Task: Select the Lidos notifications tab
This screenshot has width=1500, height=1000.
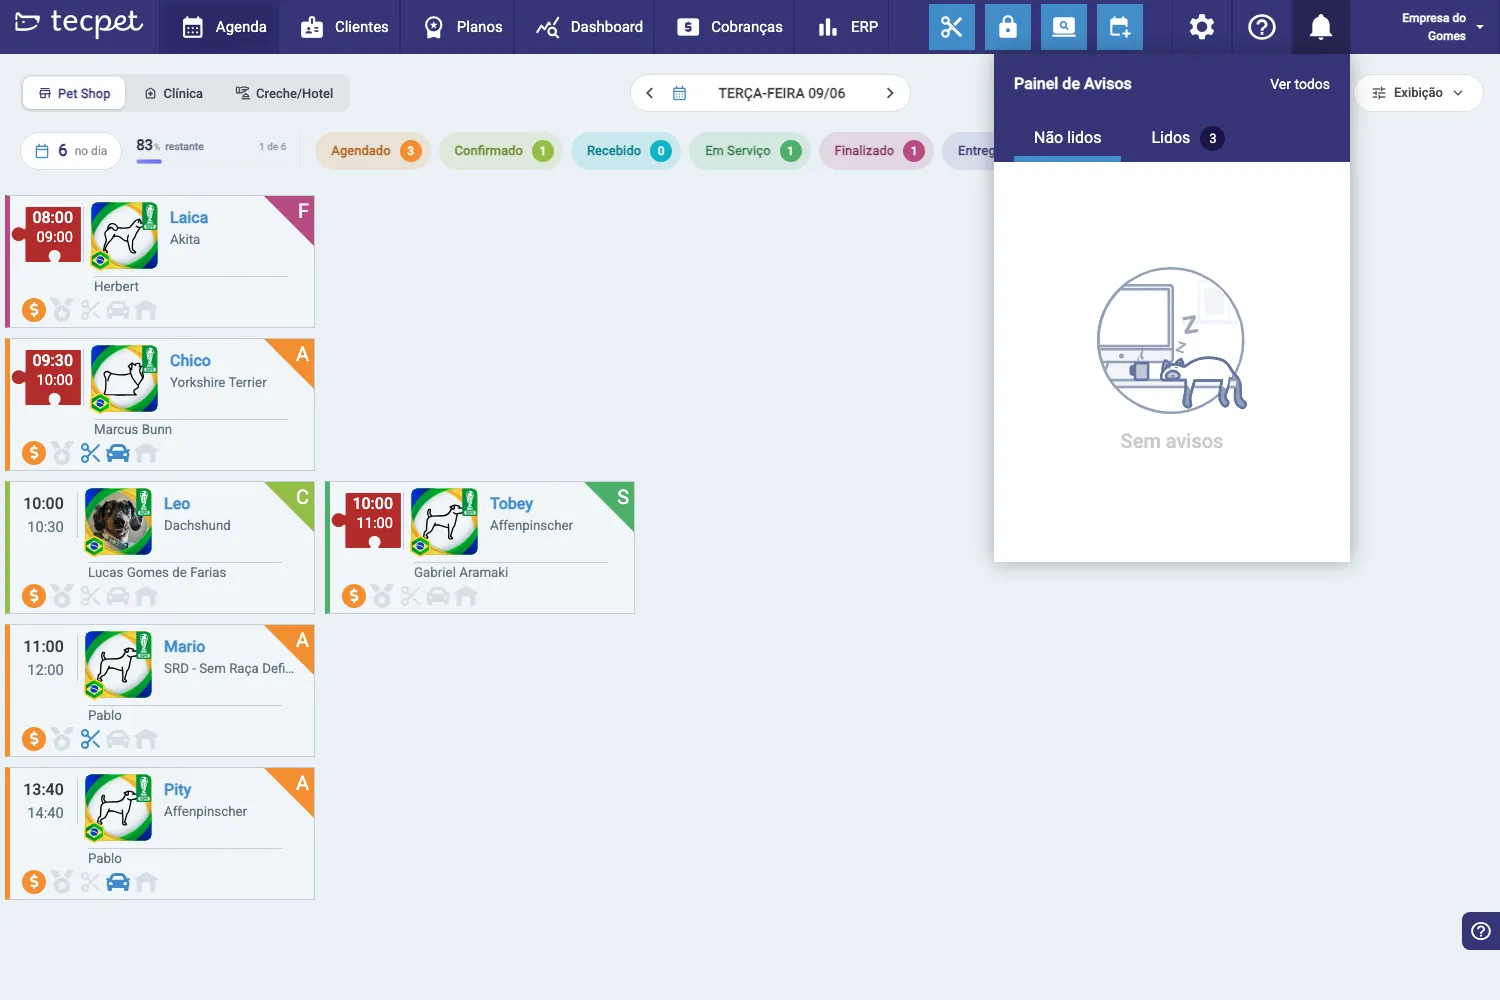Action: (x=1187, y=138)
